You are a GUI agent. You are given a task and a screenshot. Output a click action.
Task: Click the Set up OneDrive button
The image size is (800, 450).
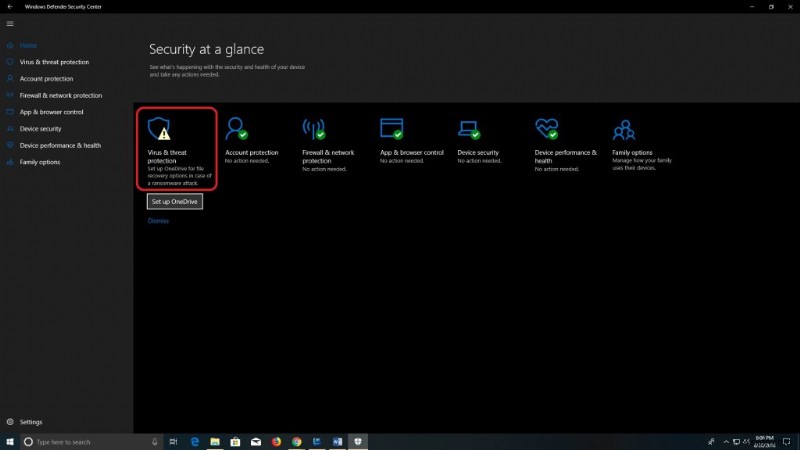click(x=175, y=202)
